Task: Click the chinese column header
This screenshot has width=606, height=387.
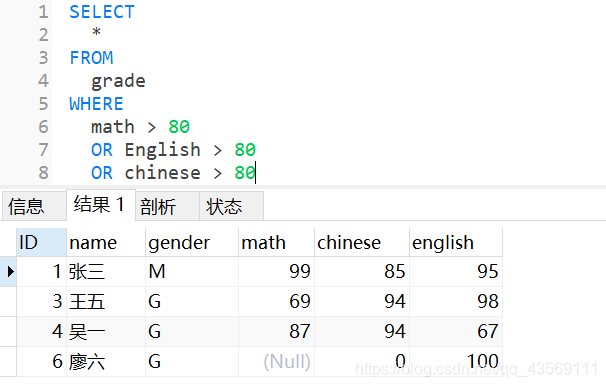Action: [x=362, y=242]
